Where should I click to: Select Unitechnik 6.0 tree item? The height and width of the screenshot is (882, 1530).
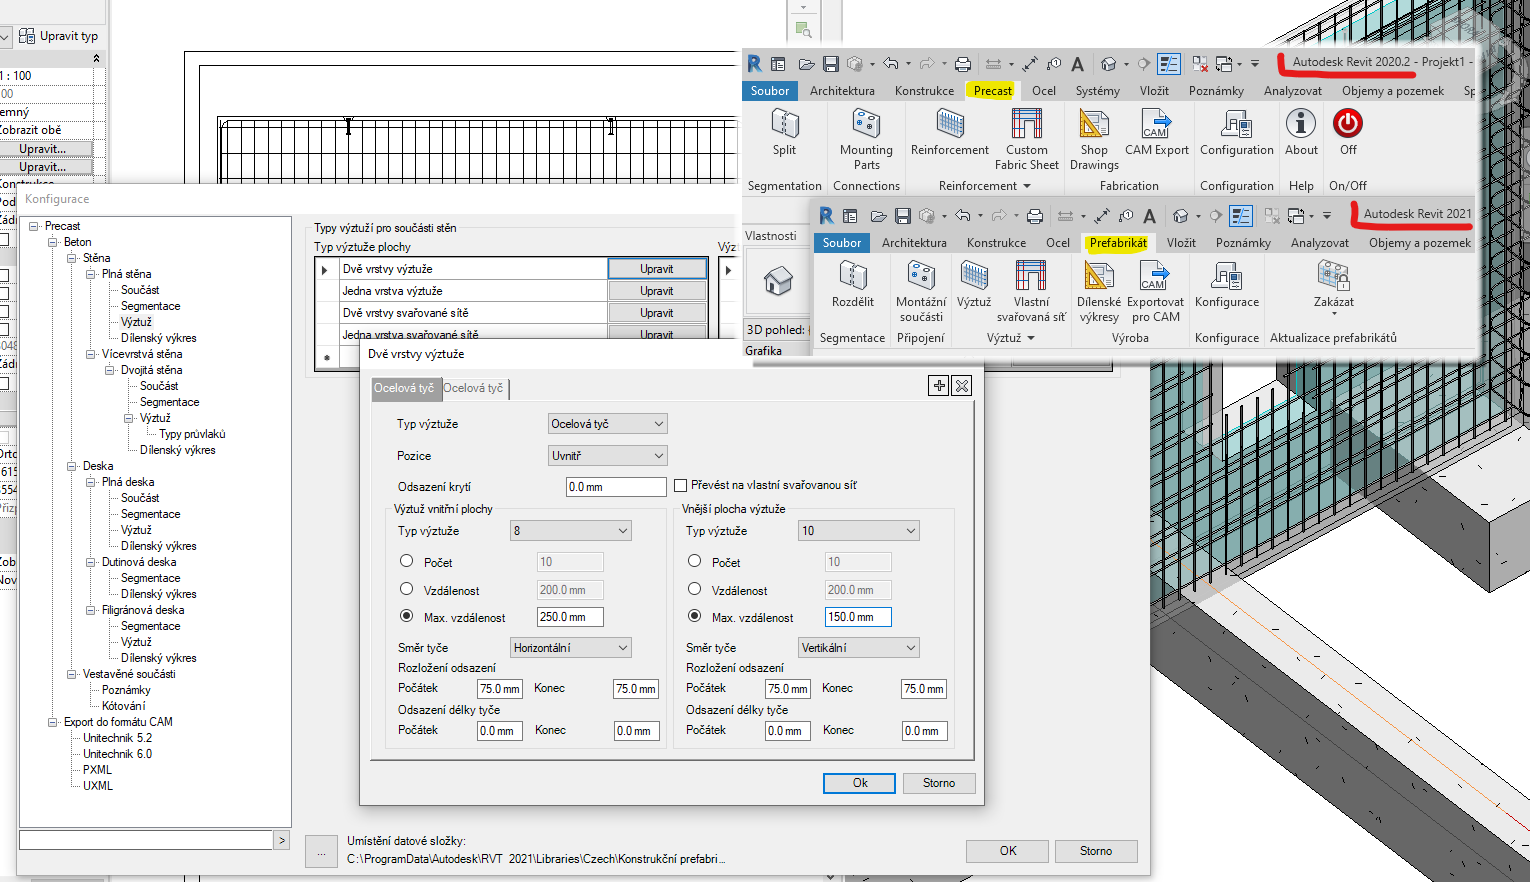click(118, 754)
